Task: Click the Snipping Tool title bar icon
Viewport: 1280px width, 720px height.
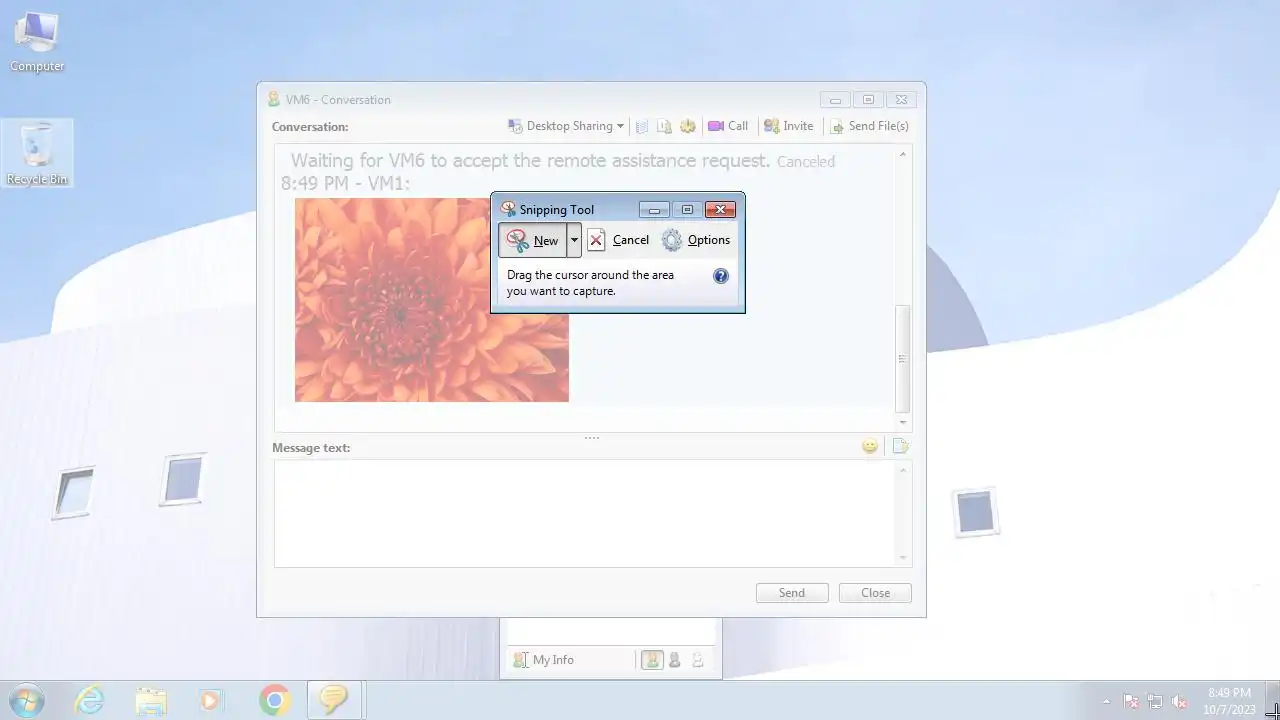Action: click(508, 209)
